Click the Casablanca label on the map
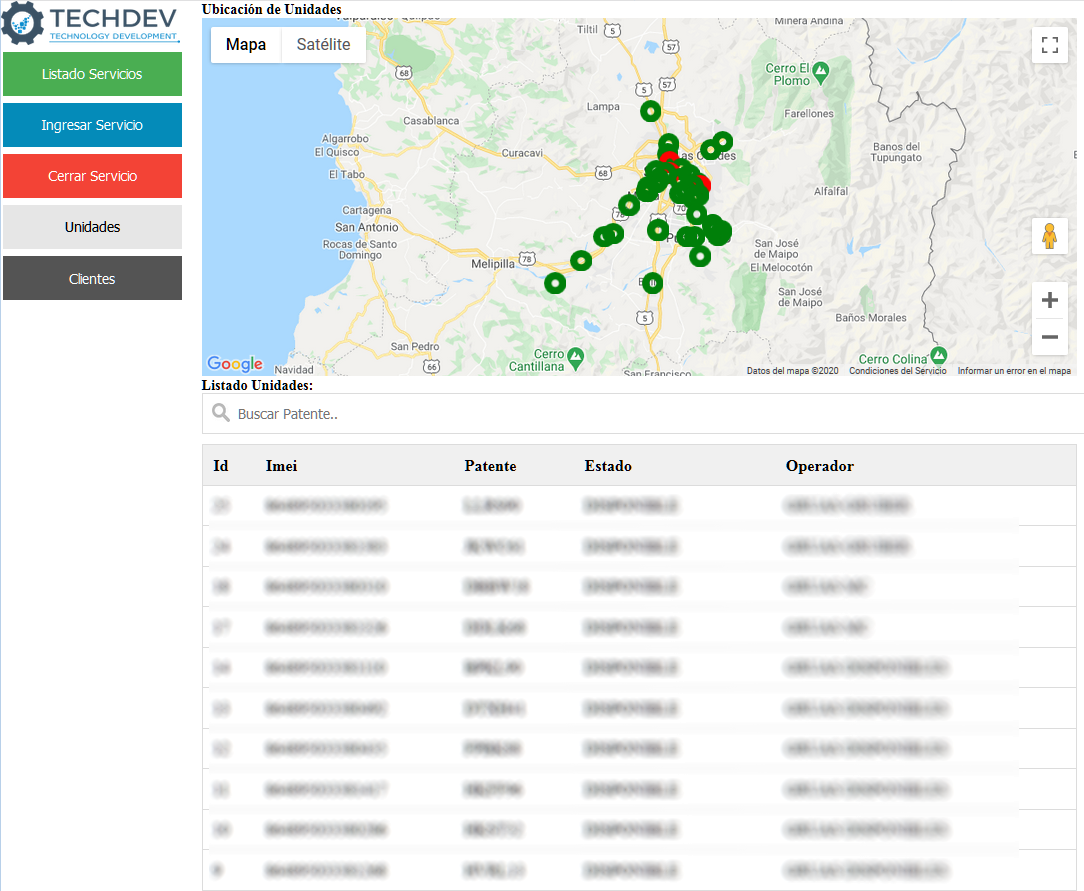1084x891 pixels. point(431,121)
